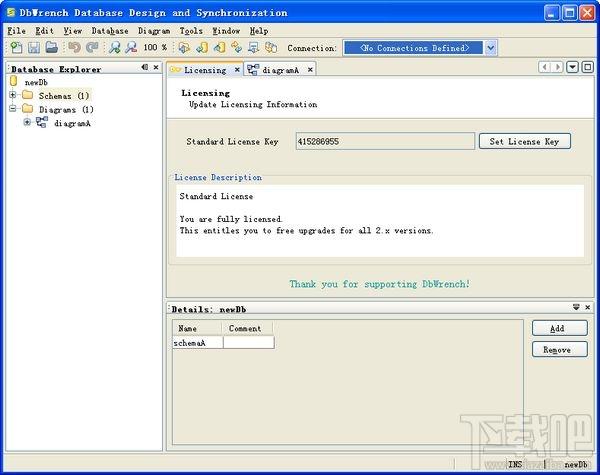Click the diagramA diagram icon in tree
The width and height of the screenshot is (600, 475).
(42, 122)
